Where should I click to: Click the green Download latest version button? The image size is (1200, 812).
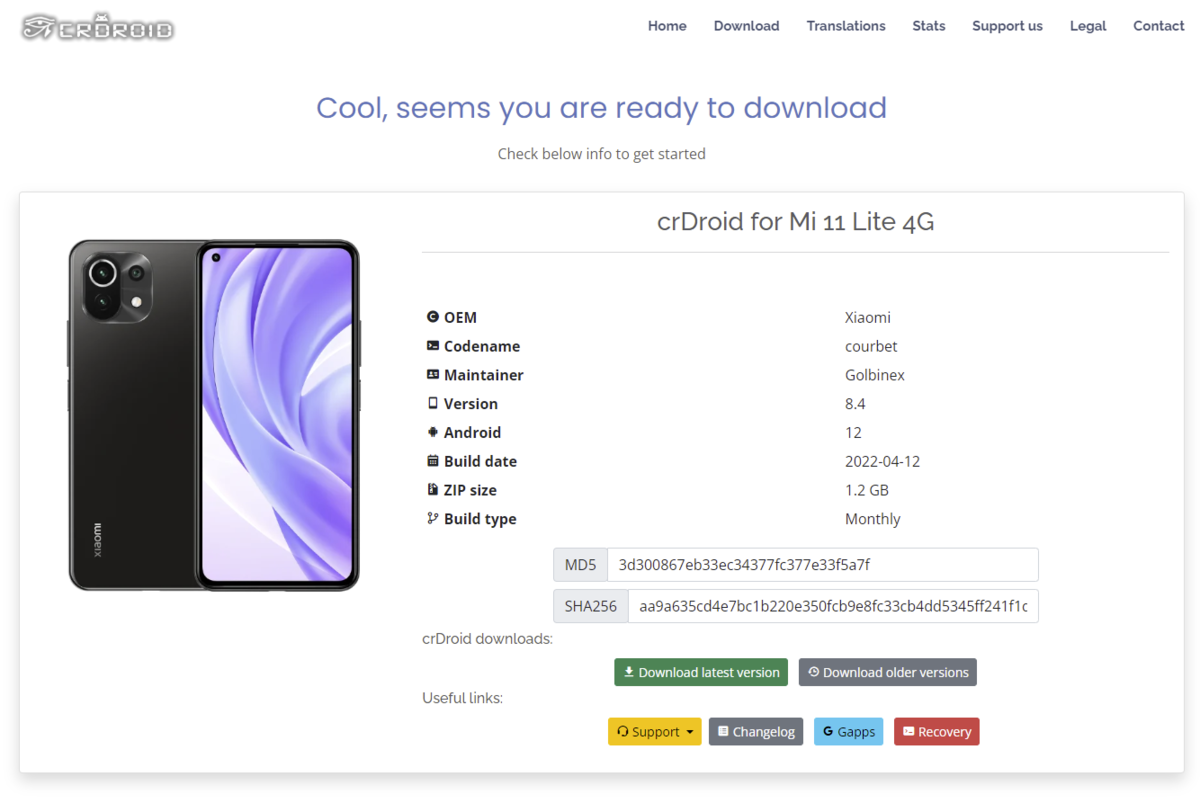701,672
